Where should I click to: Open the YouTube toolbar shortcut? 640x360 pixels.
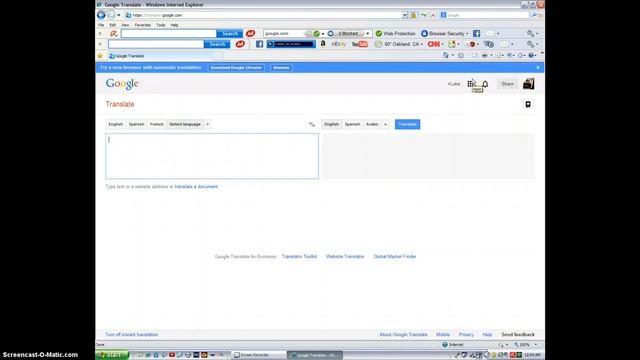point(360,44)
